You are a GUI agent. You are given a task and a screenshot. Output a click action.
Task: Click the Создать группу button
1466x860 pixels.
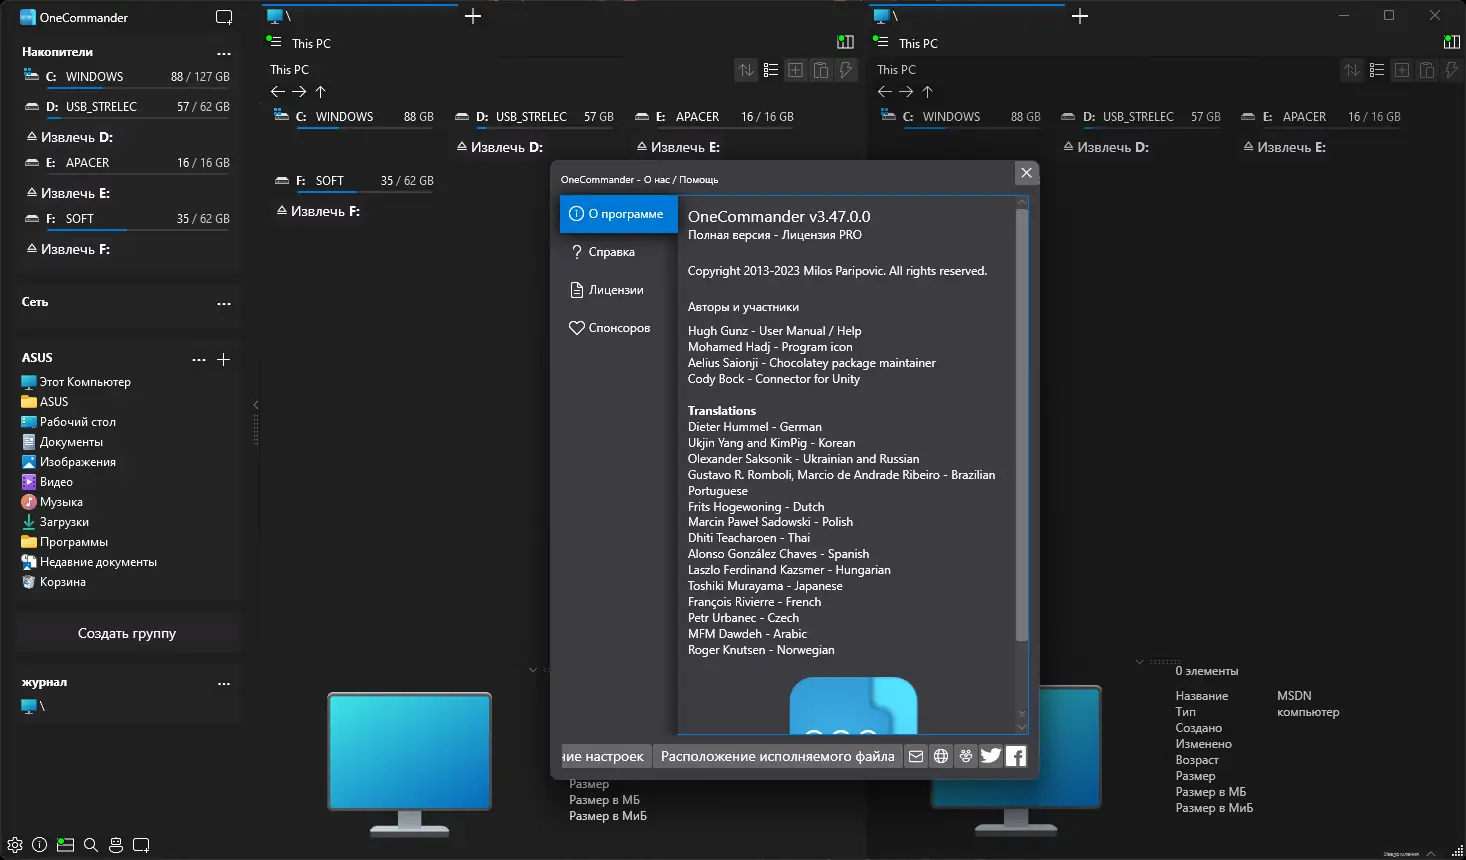click(x=126, y=633)
